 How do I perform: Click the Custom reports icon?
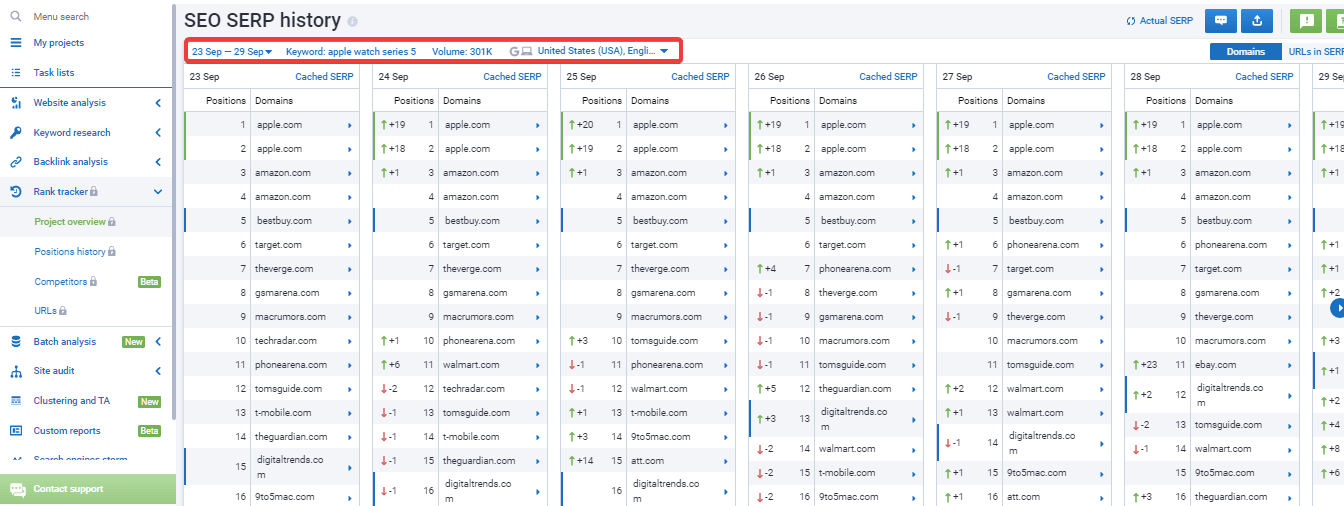coord(15,431)
